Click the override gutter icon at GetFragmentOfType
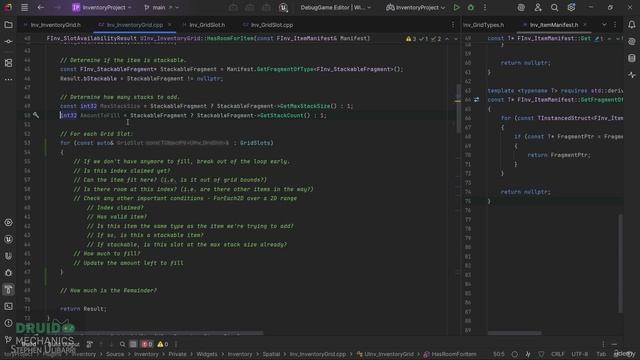The height and width of the screenshot is (360, 640). [477, 100]
